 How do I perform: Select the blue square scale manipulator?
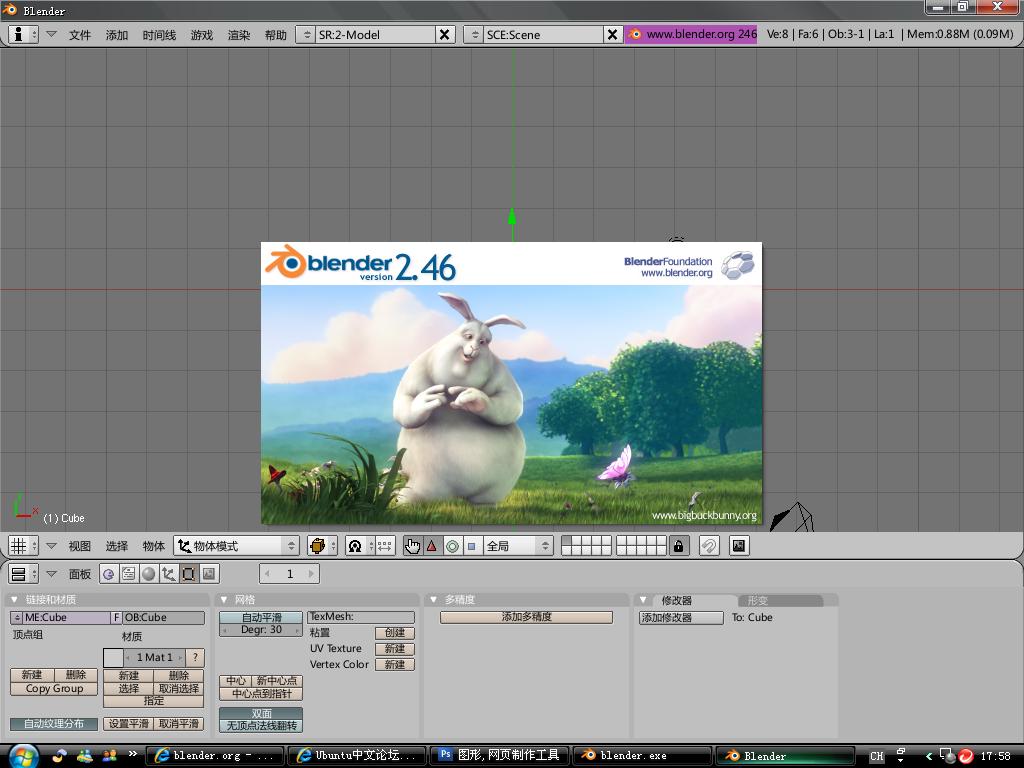472,546
